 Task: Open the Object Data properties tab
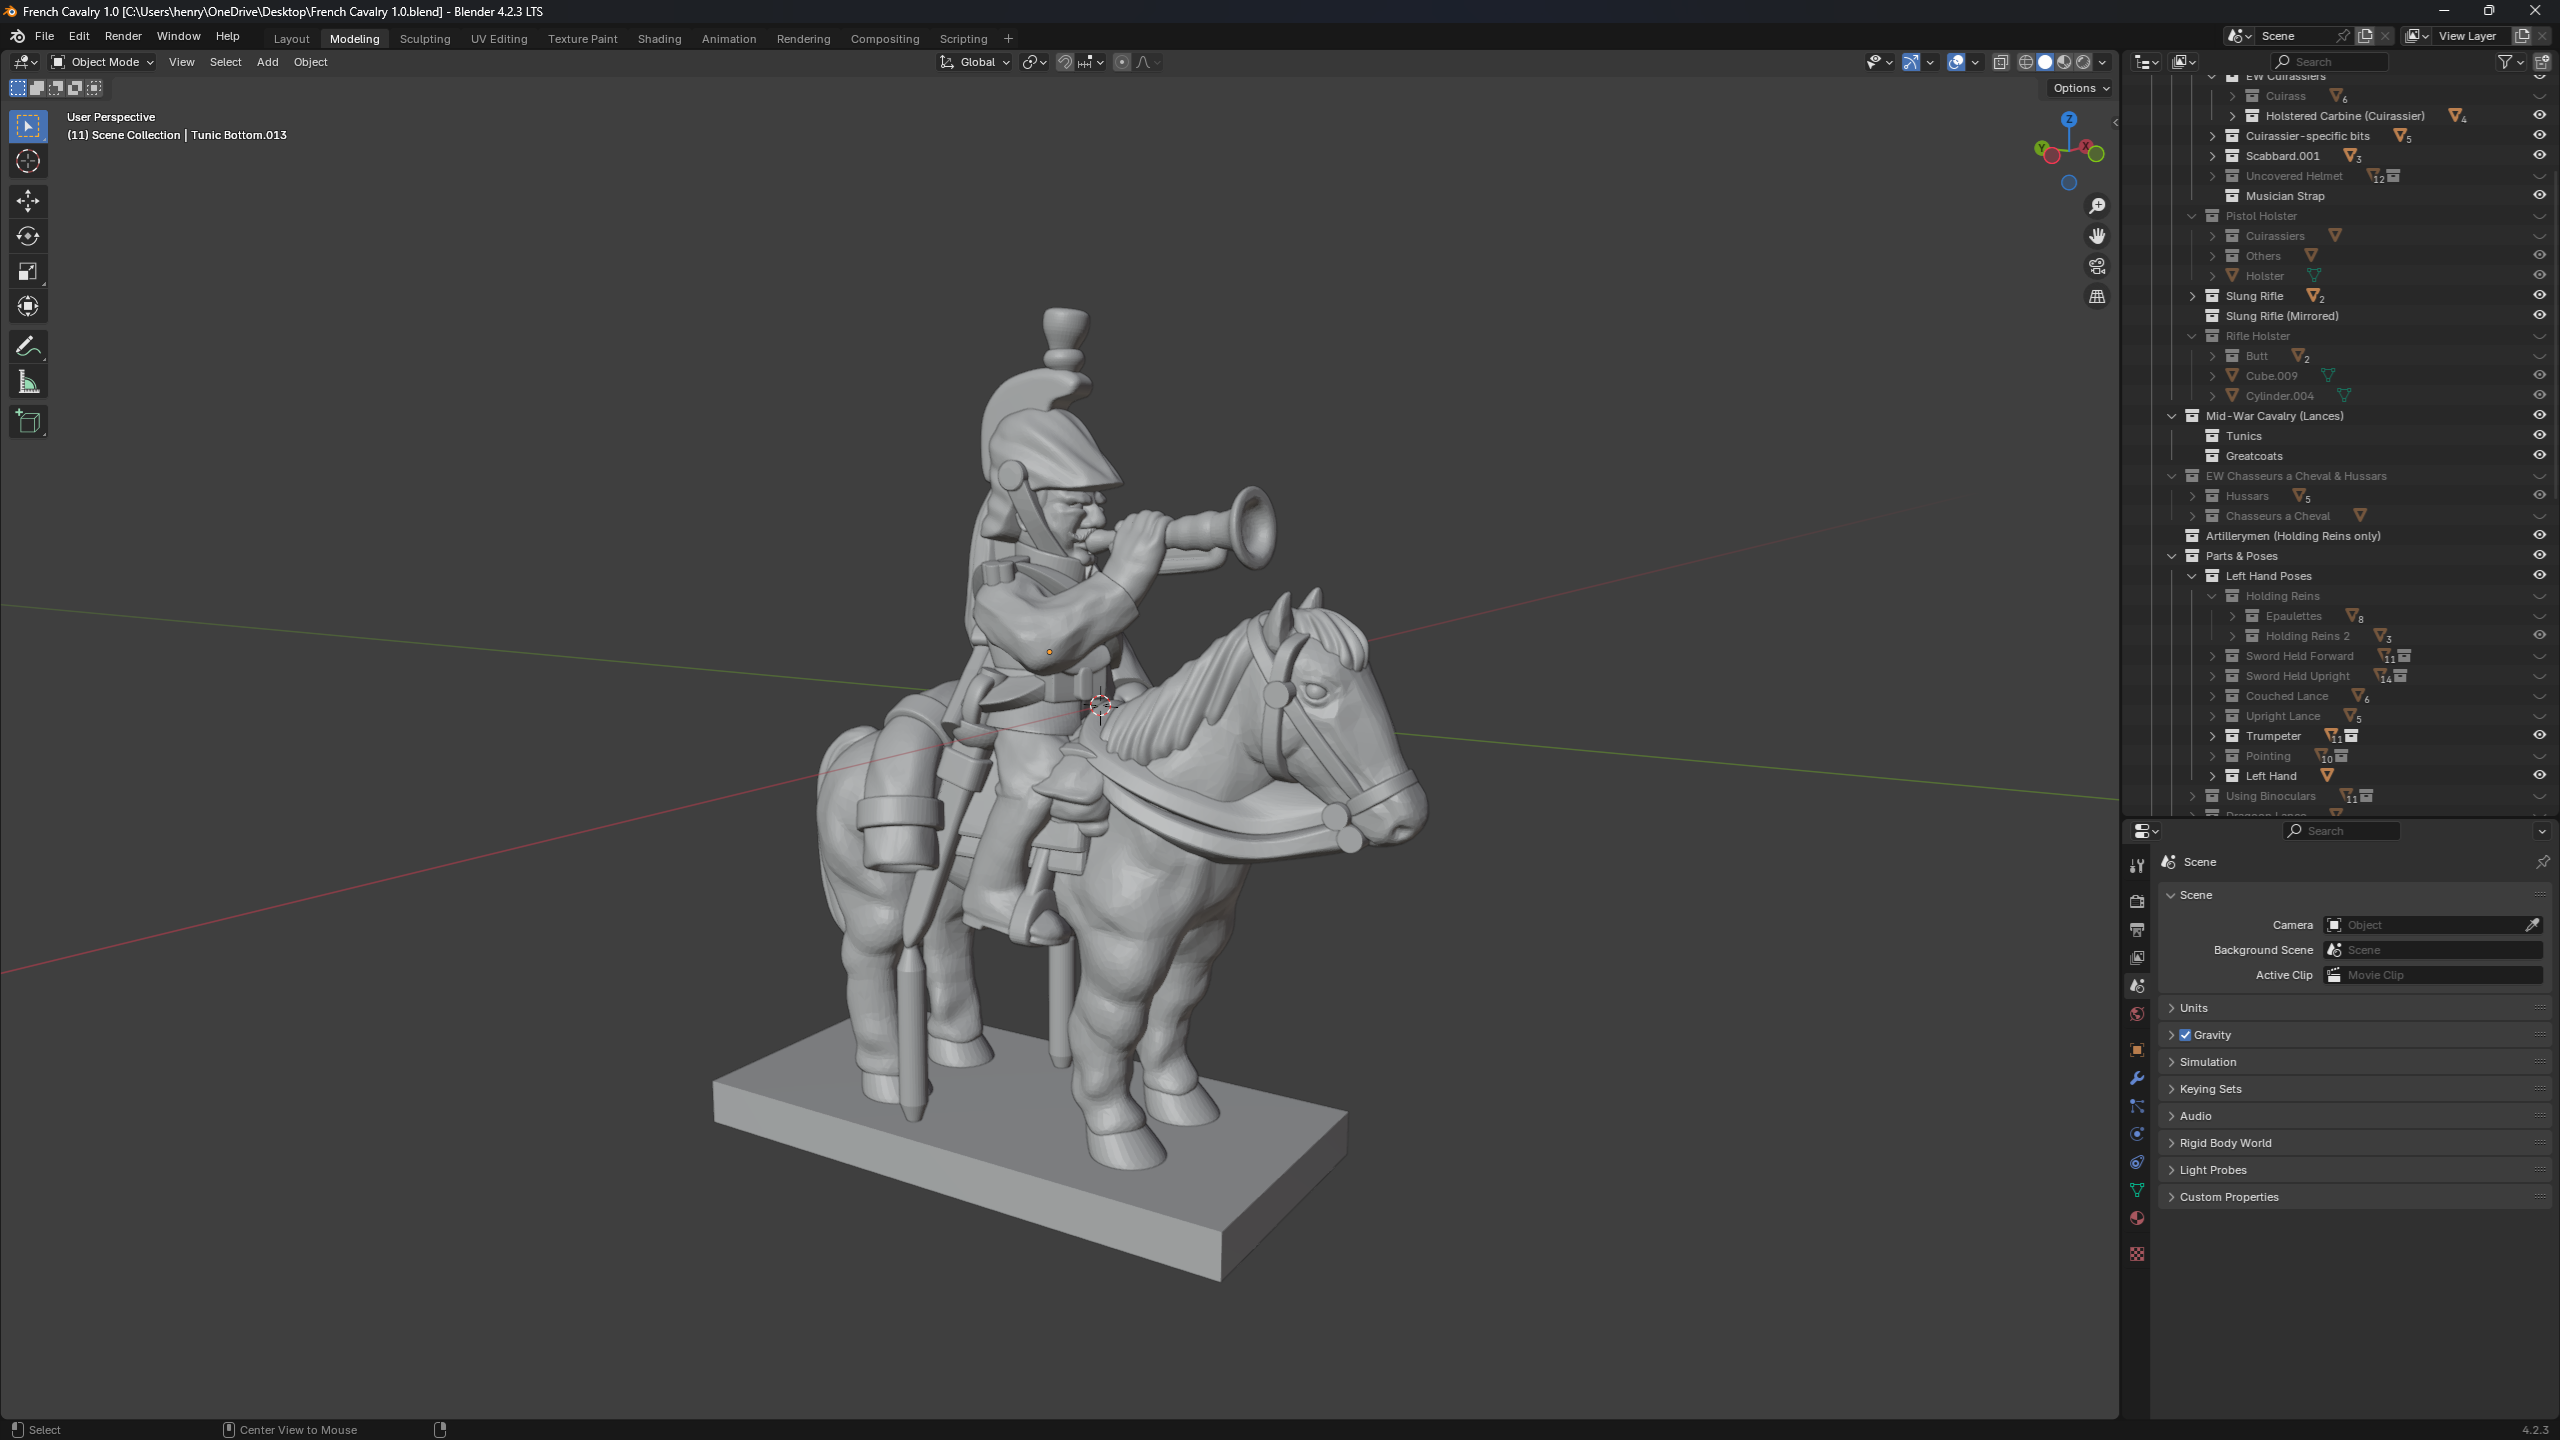click(x=2137, y=1189)
